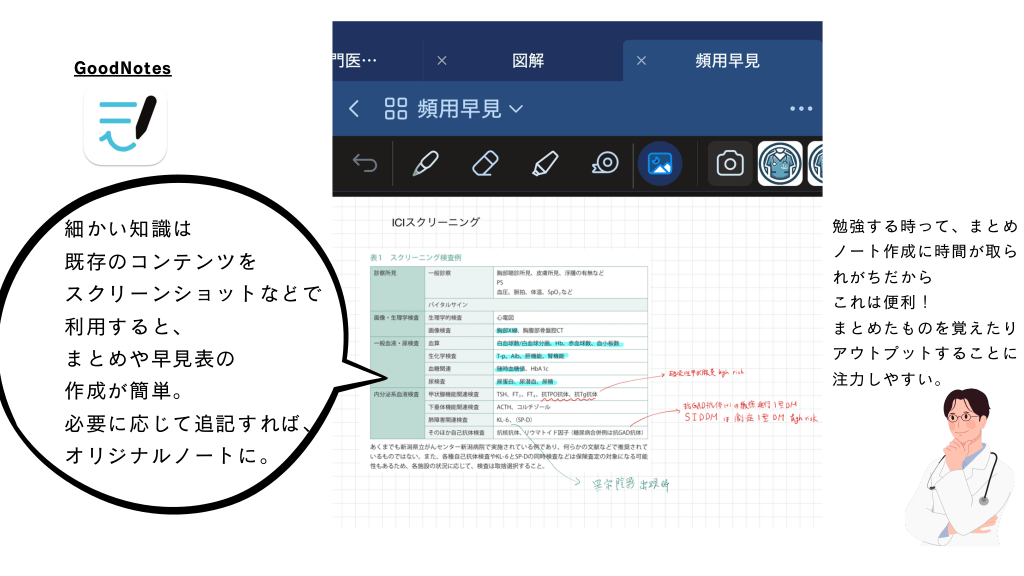Select the Highlighter tool
The width and height of the screenshot is (1024, 576).
tap(544, 164)
